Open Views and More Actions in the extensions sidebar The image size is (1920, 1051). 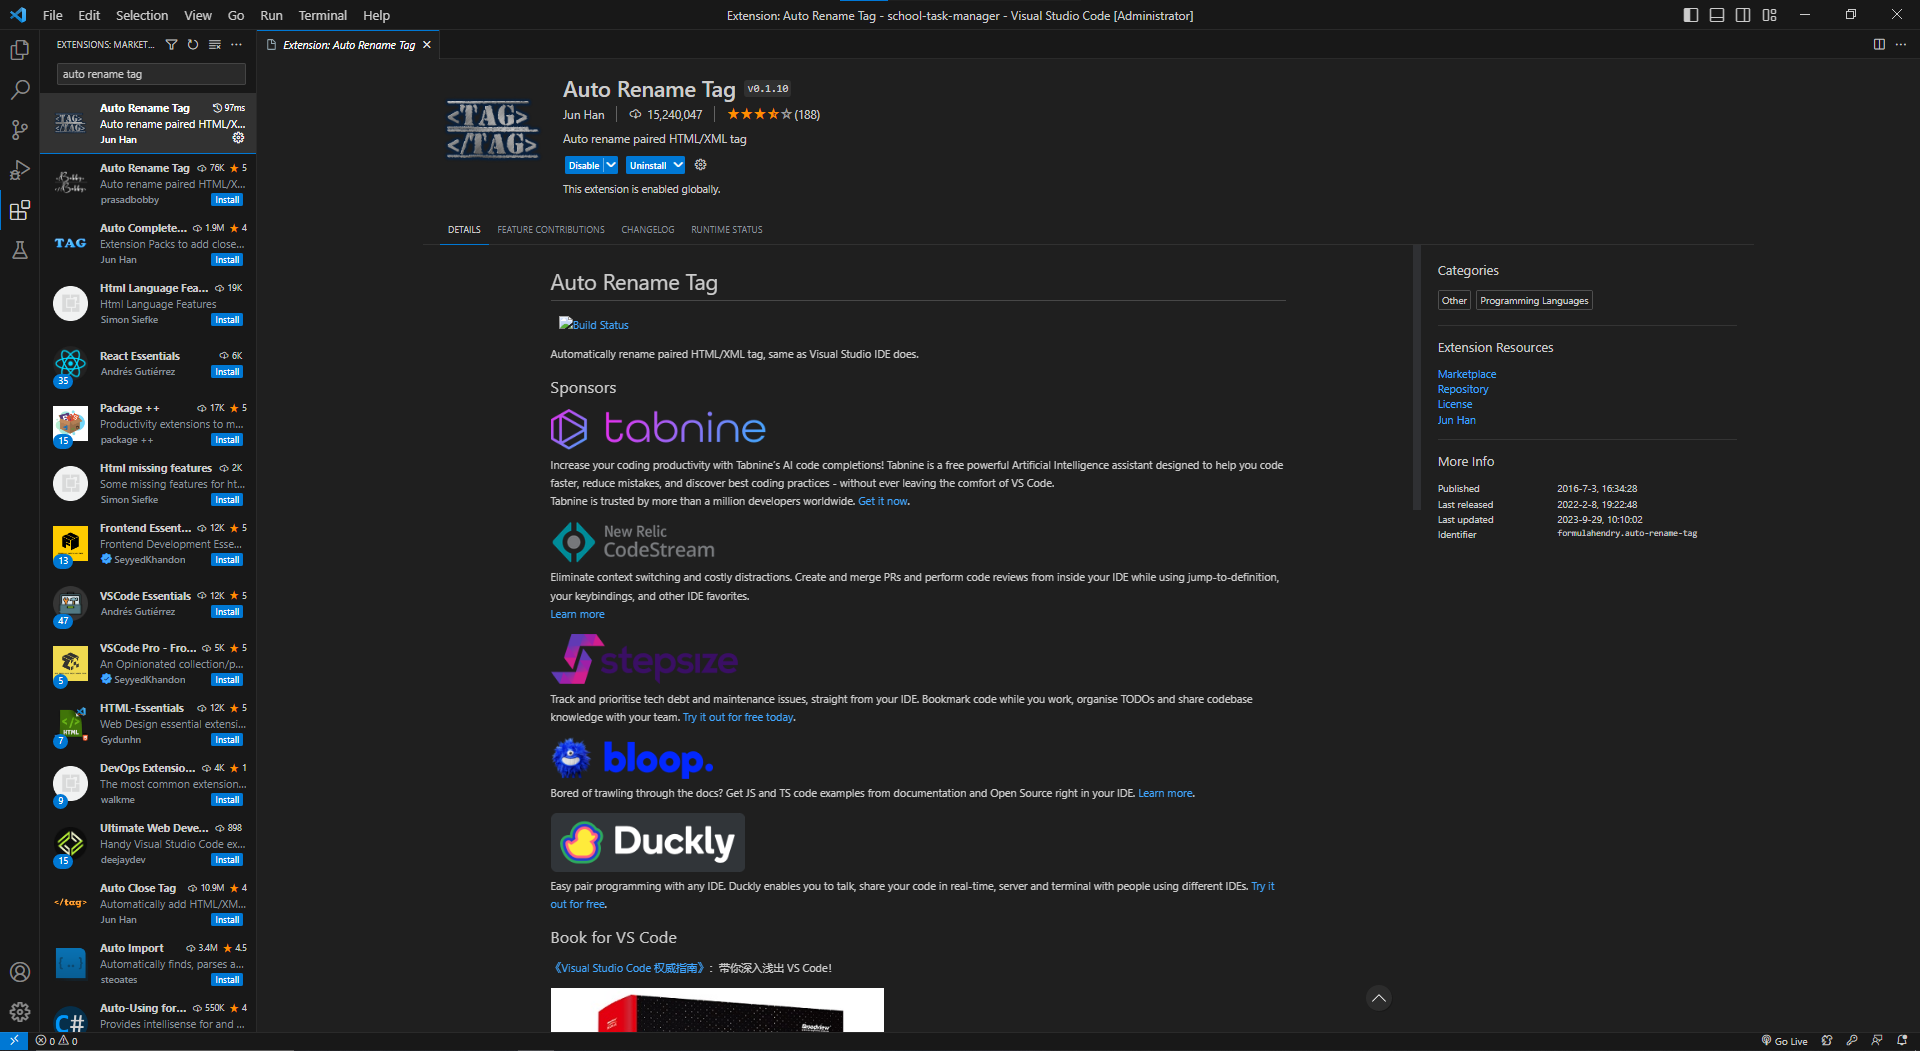point(237,44)
